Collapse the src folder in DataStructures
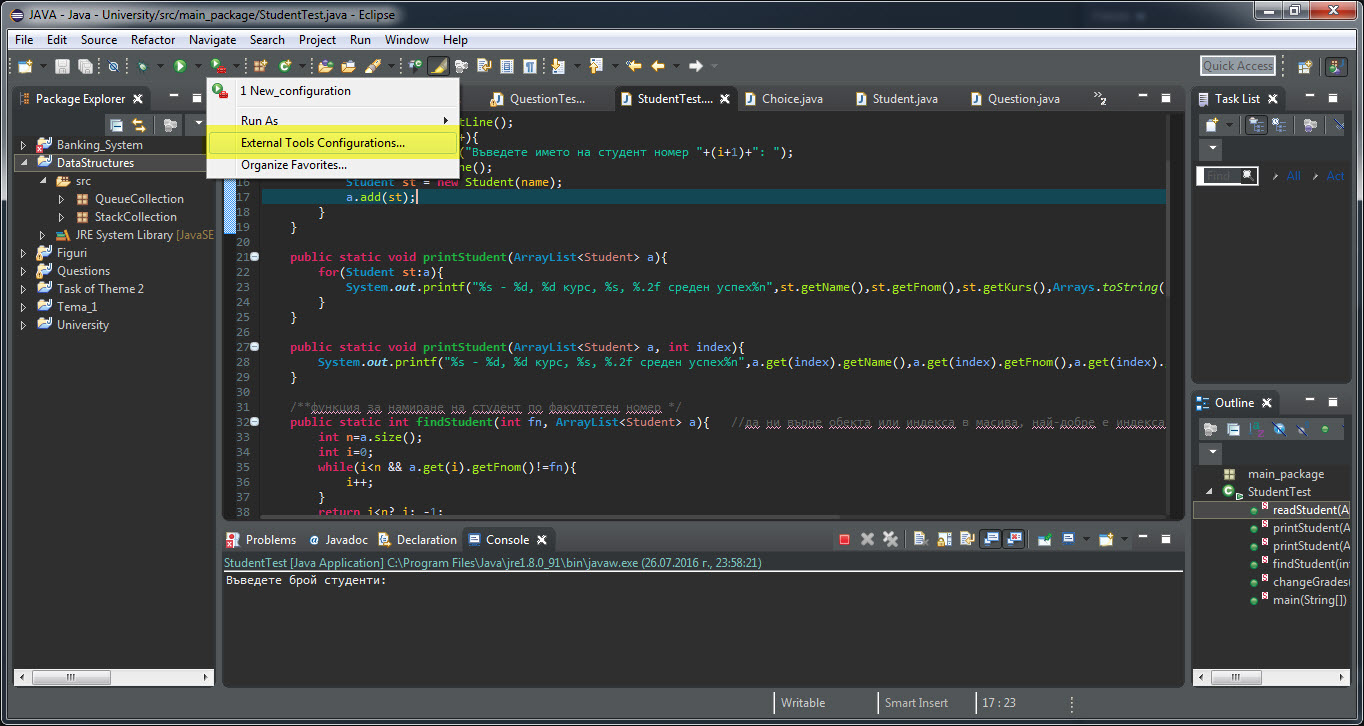The image size is (1364, 726). click(43, 181)
